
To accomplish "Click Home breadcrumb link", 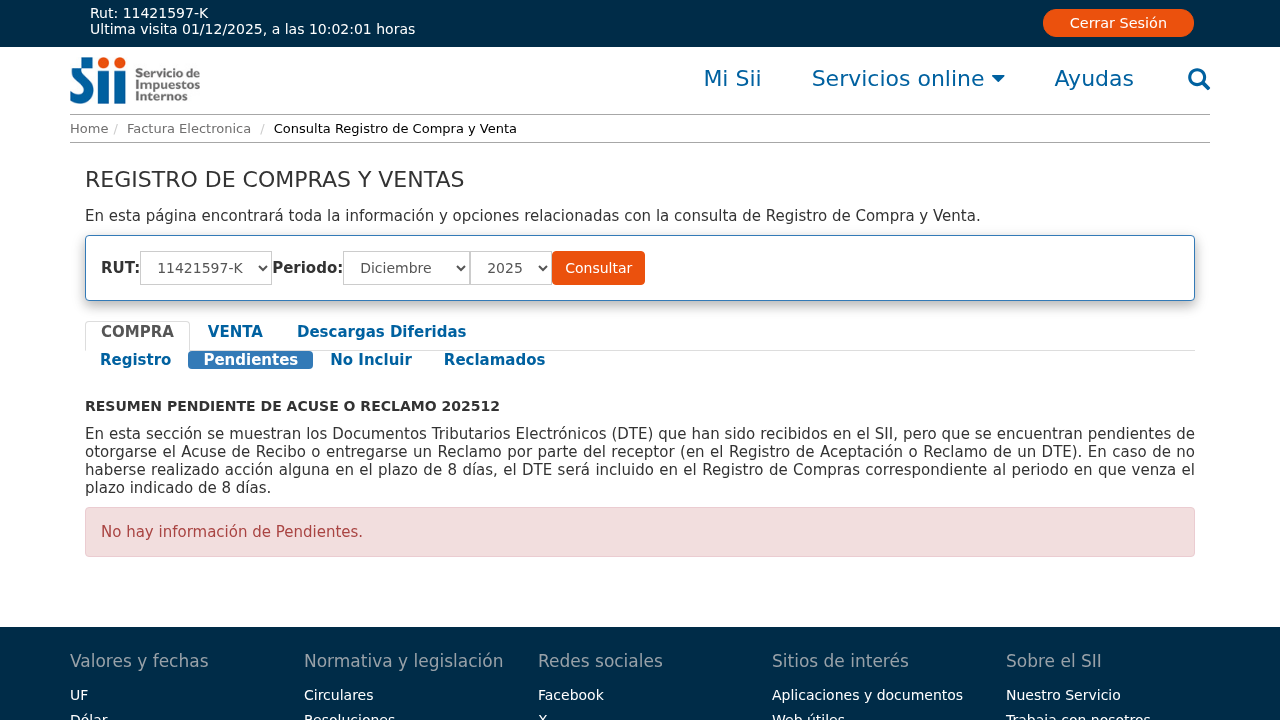I will (89, 129).
